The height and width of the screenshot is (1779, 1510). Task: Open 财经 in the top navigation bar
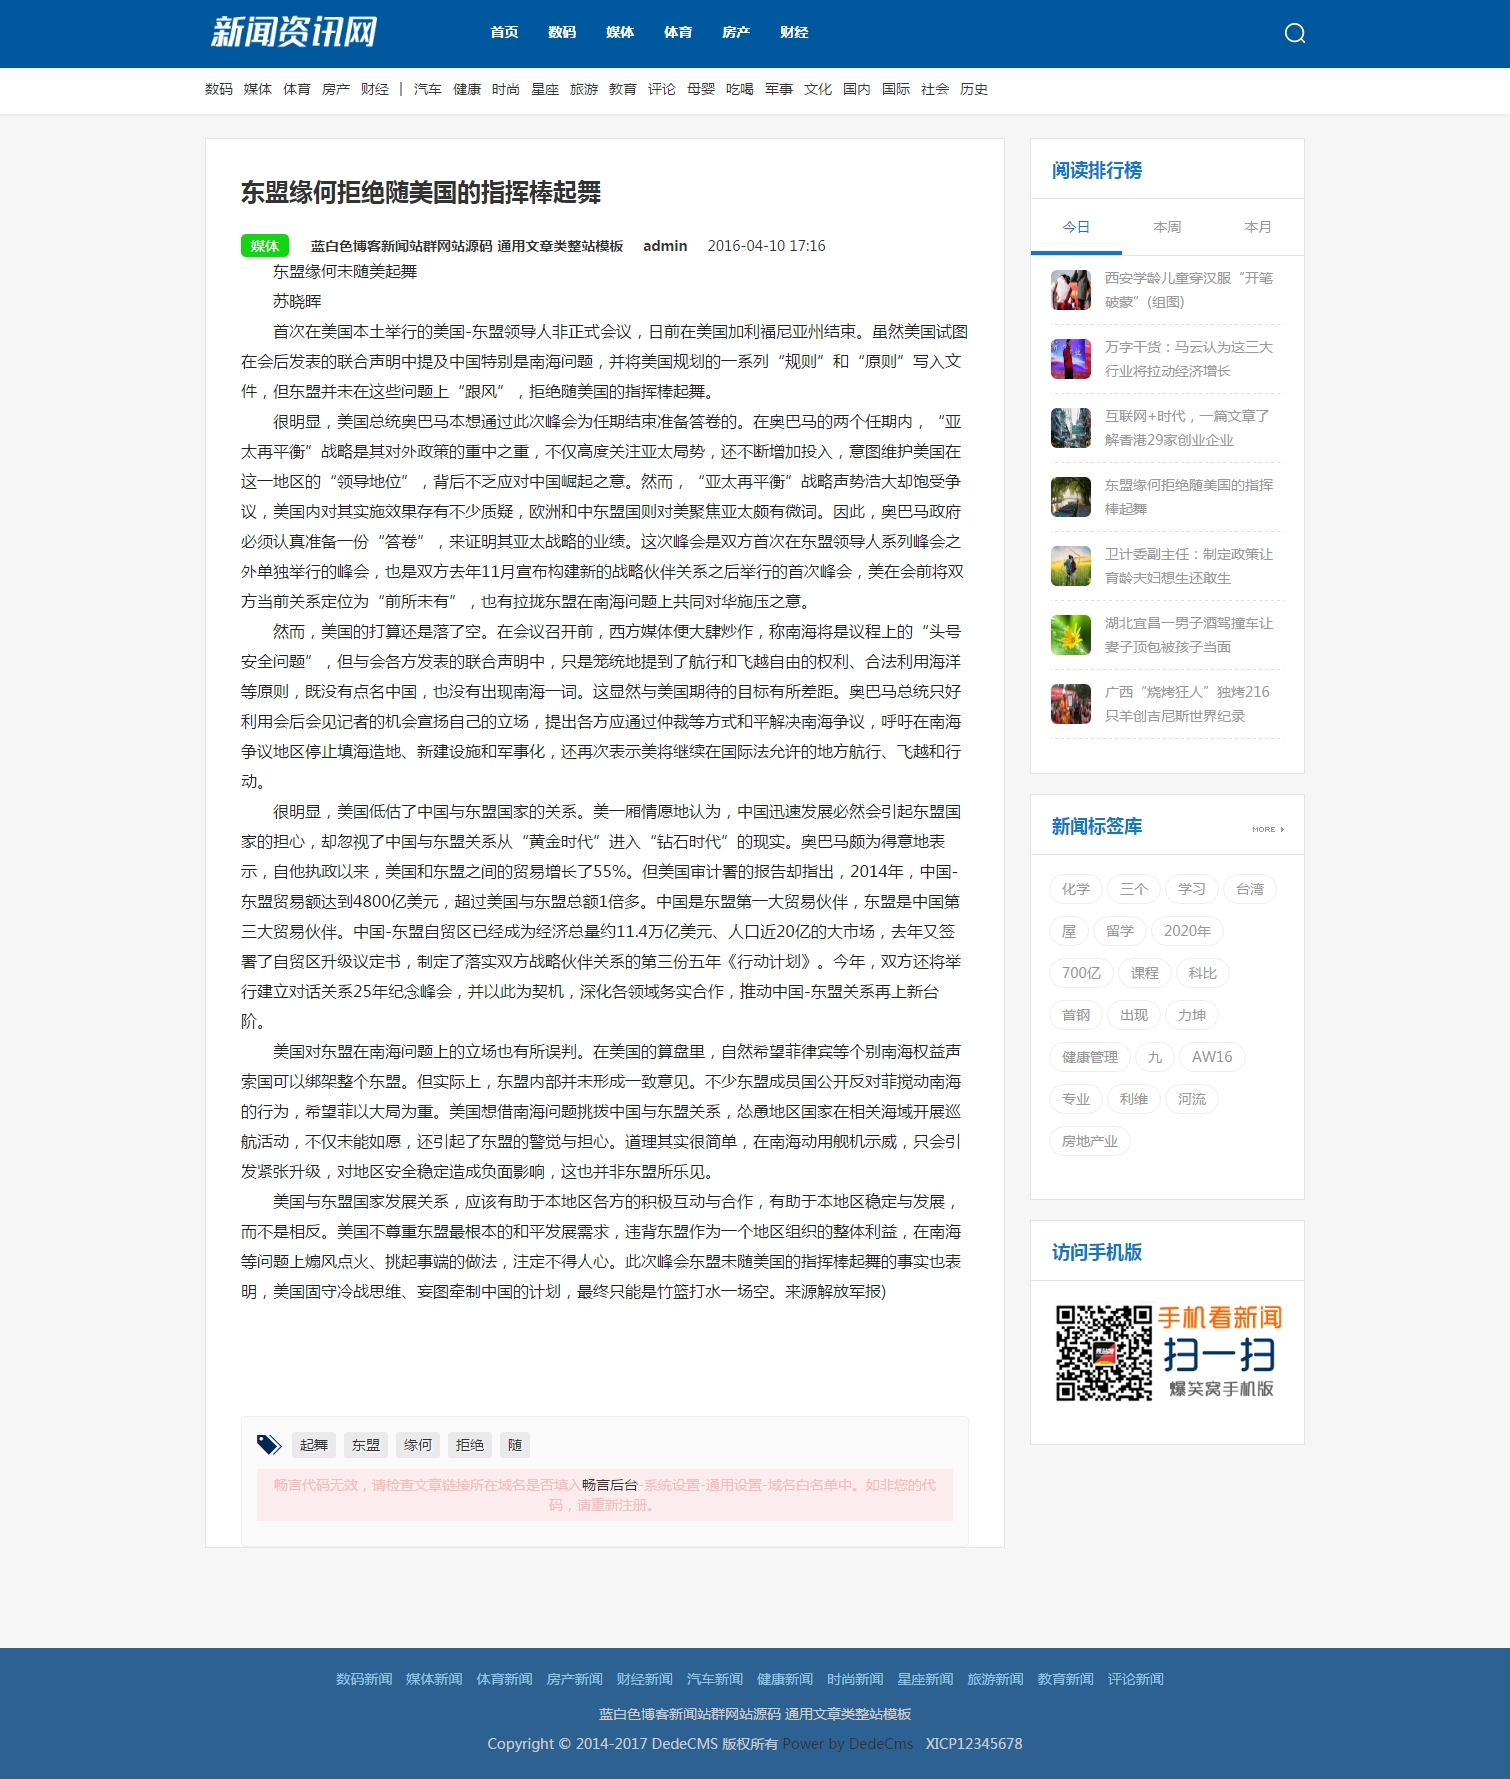(x=794, y=32)
